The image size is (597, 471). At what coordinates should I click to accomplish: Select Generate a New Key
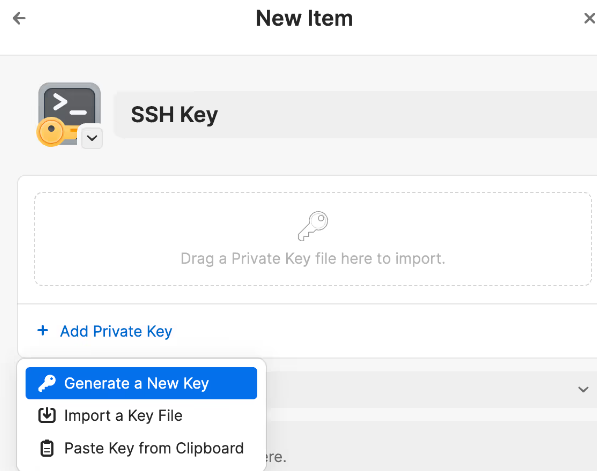141,383
